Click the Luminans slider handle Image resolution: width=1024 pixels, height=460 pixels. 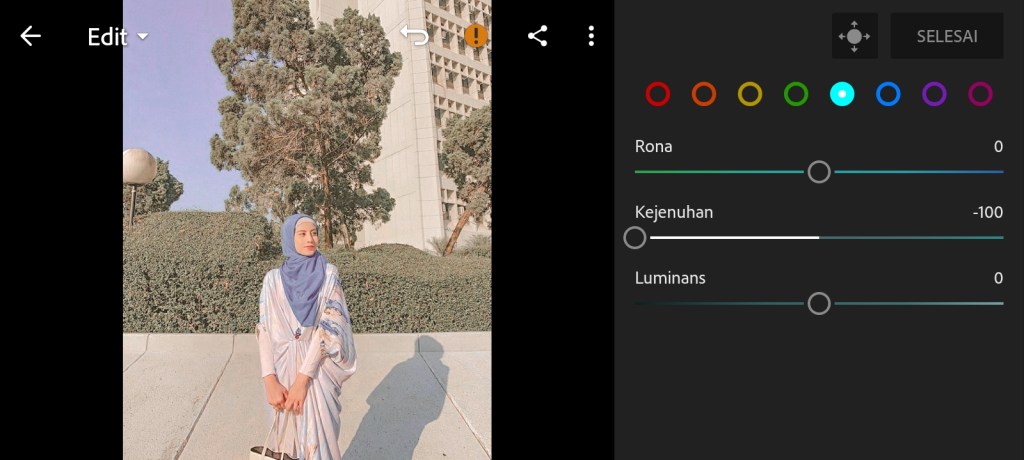(x=819, y=304)
